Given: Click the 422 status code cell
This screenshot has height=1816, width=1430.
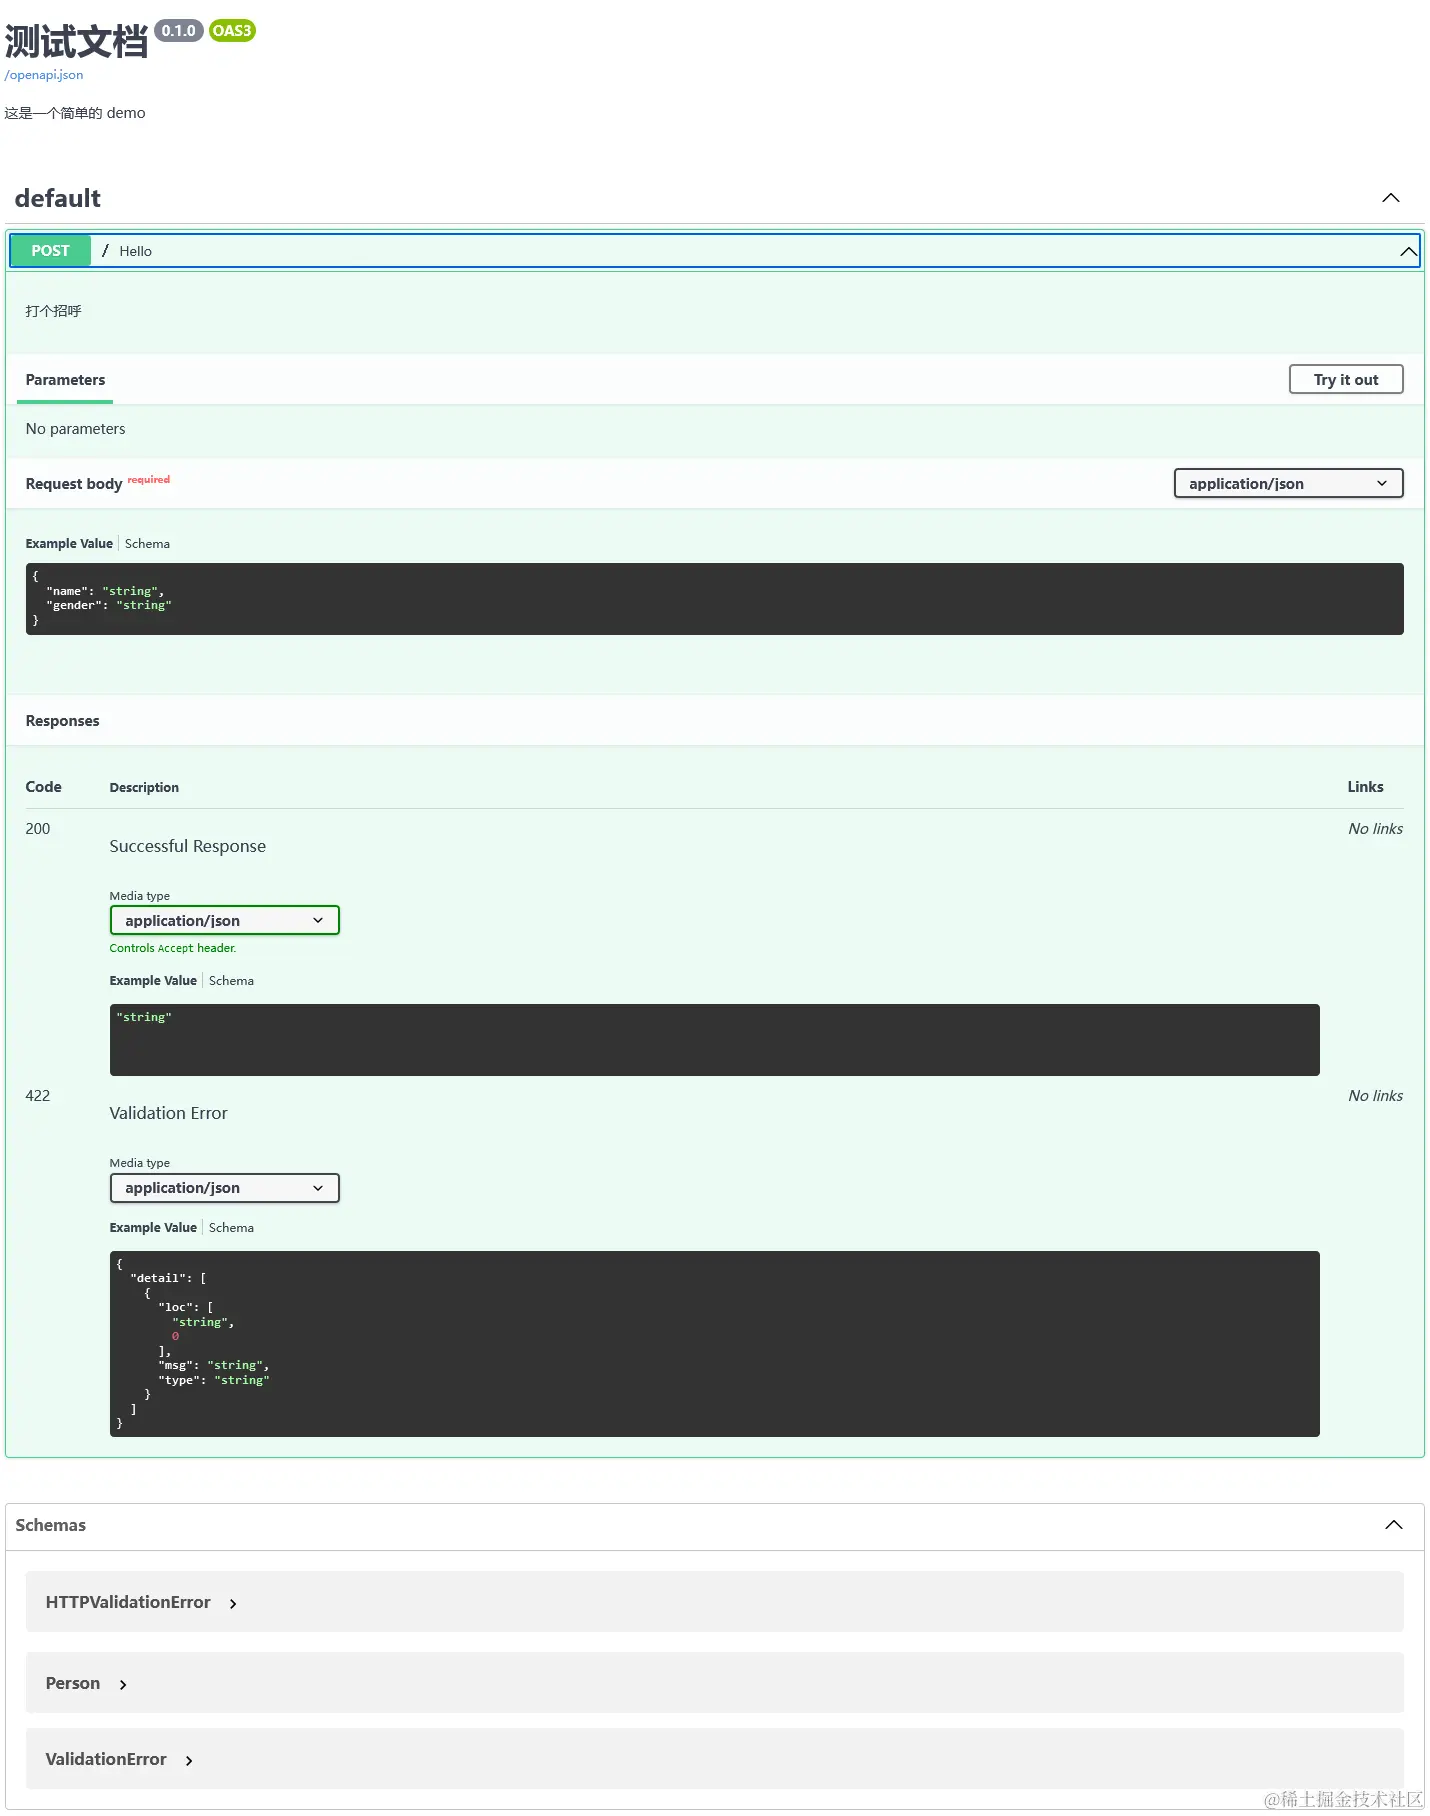Looking at the screenshot, I should pos(38,1096).
